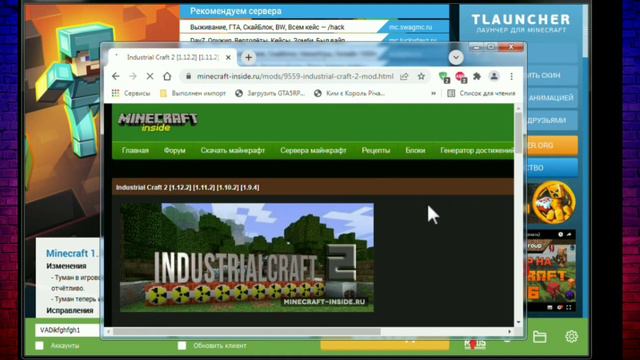This screenshot has height=360, width=640.
Task: Click the scroll down arrow of page scrollbar
Action: (x=518, y=322)
